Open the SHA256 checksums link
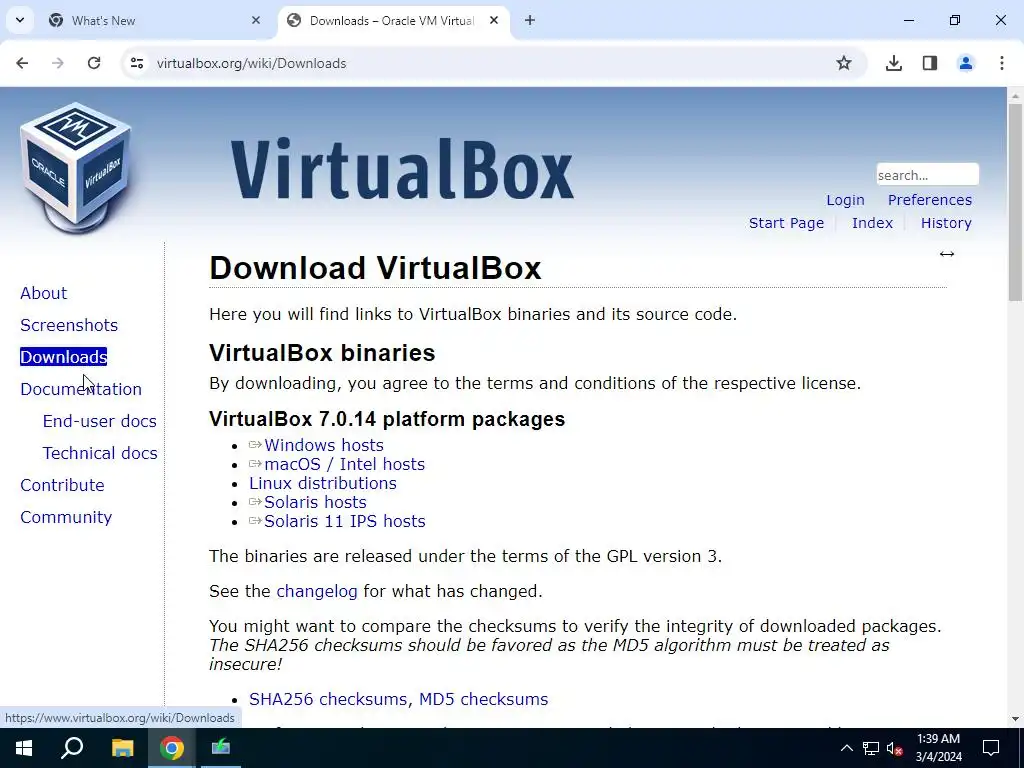Viewport: 1024px width, 768px height. [330, 699]
